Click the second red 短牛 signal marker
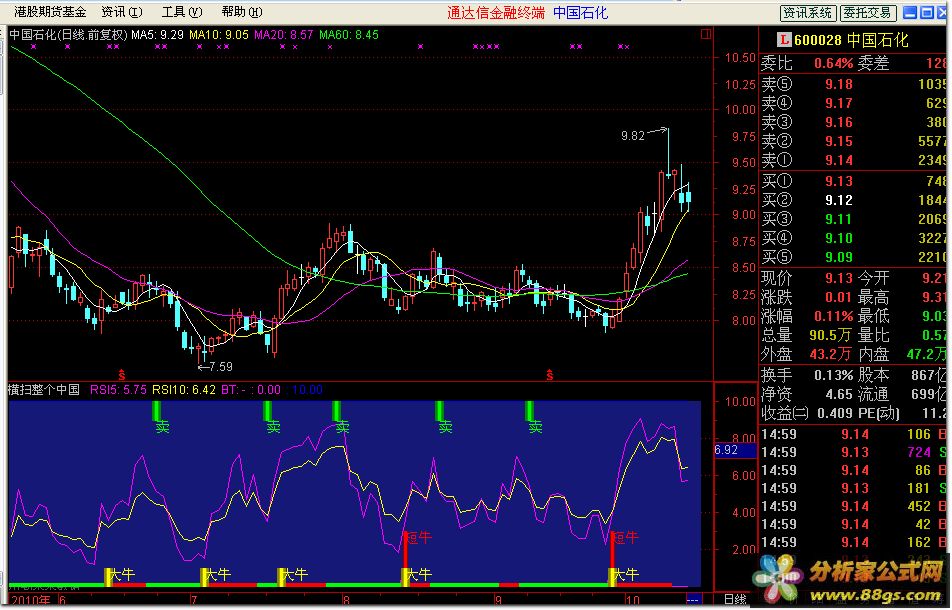952x610 pixels. coord(624,538)
